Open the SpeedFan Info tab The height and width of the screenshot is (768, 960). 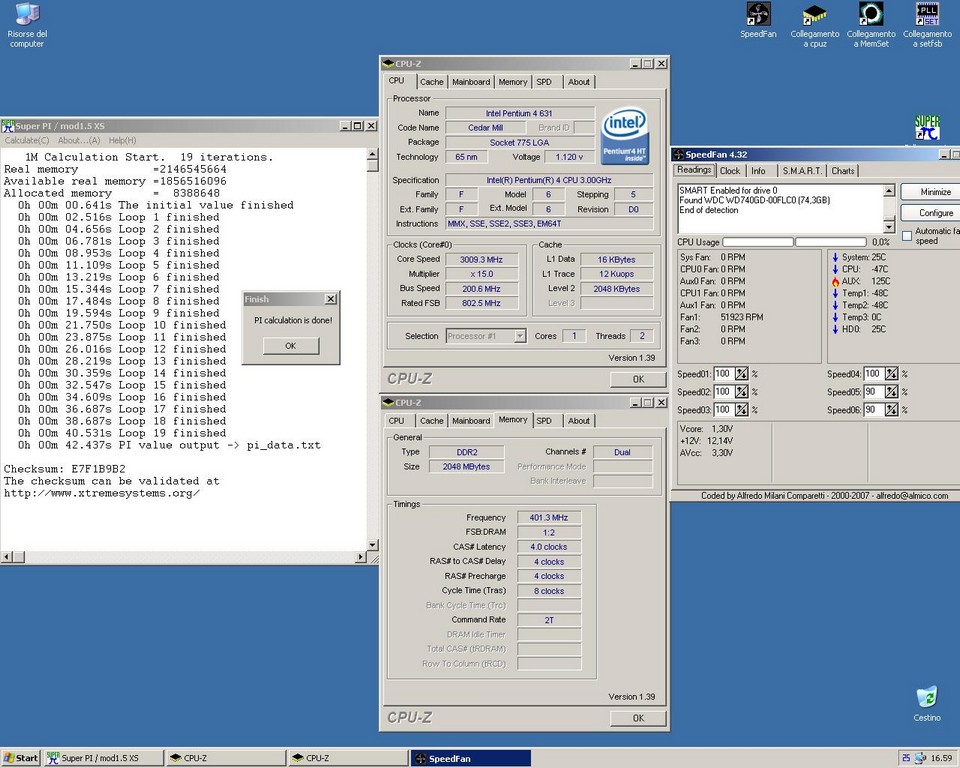point(758,171)
